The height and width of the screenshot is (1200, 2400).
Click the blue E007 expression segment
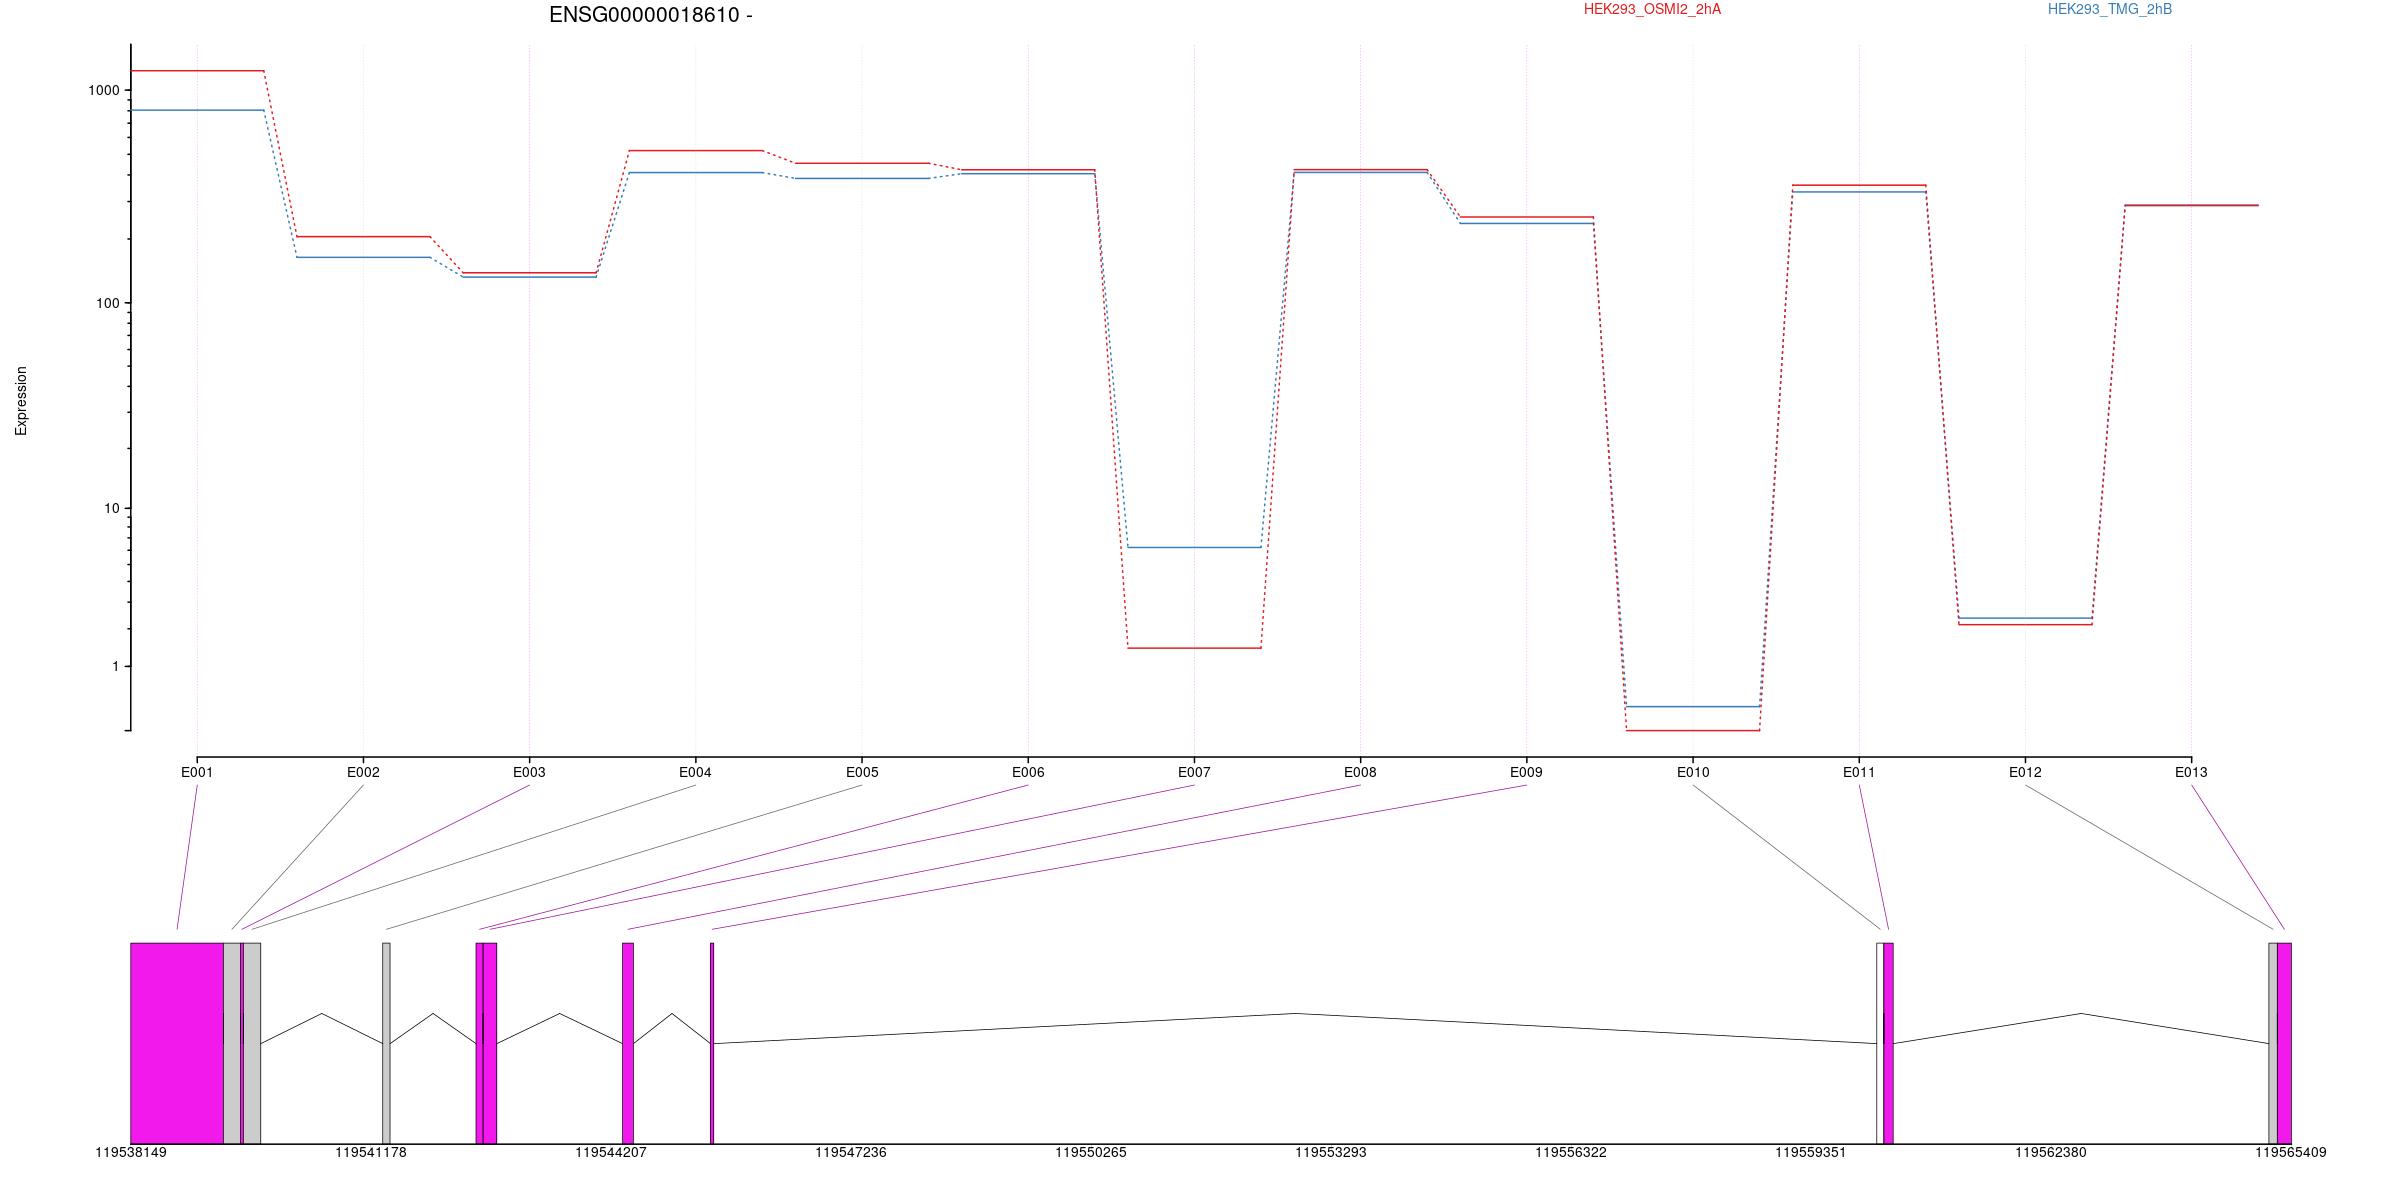[x=1194, y=547]
